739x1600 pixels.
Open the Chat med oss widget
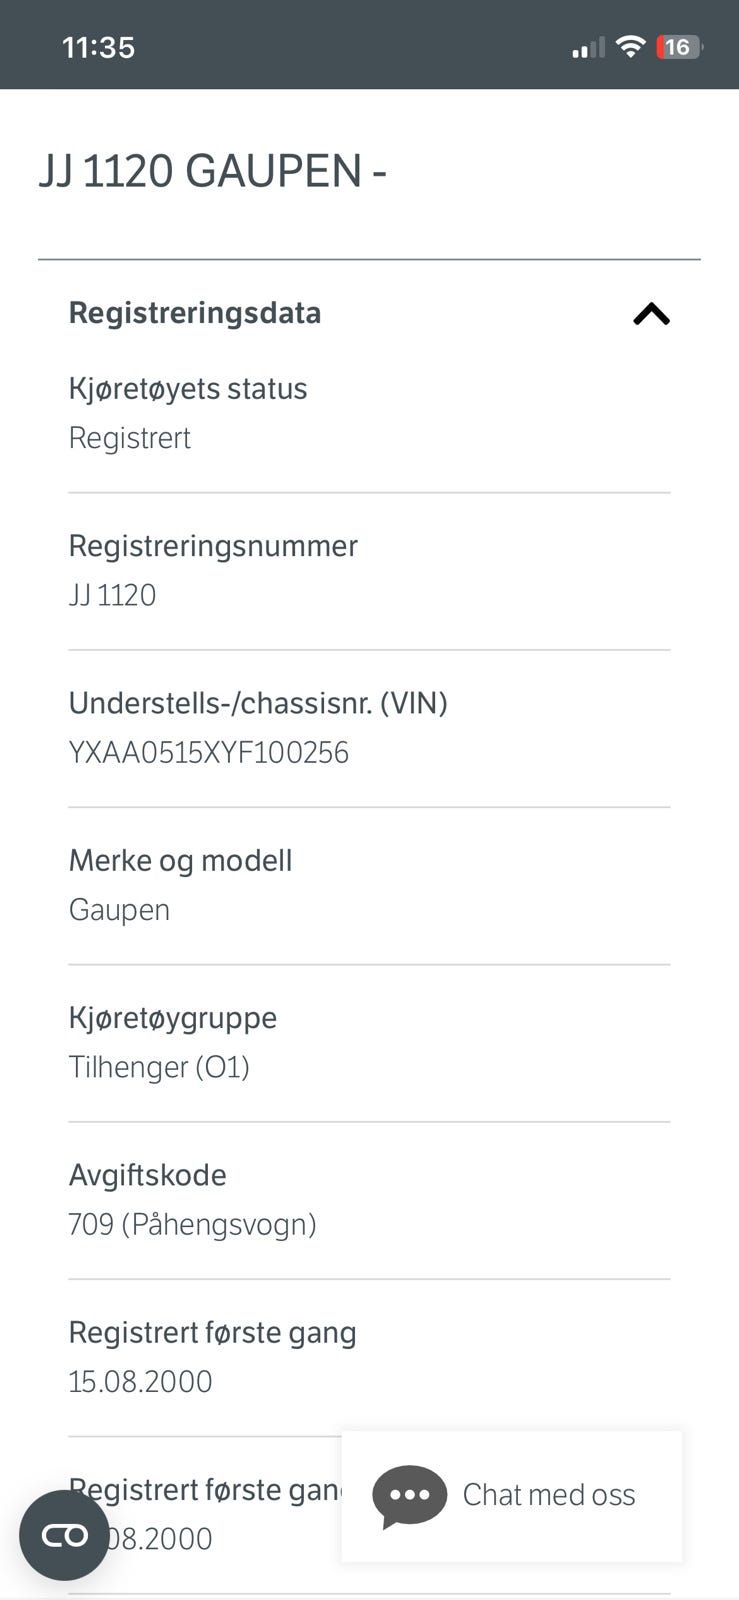click(512, 1496)
